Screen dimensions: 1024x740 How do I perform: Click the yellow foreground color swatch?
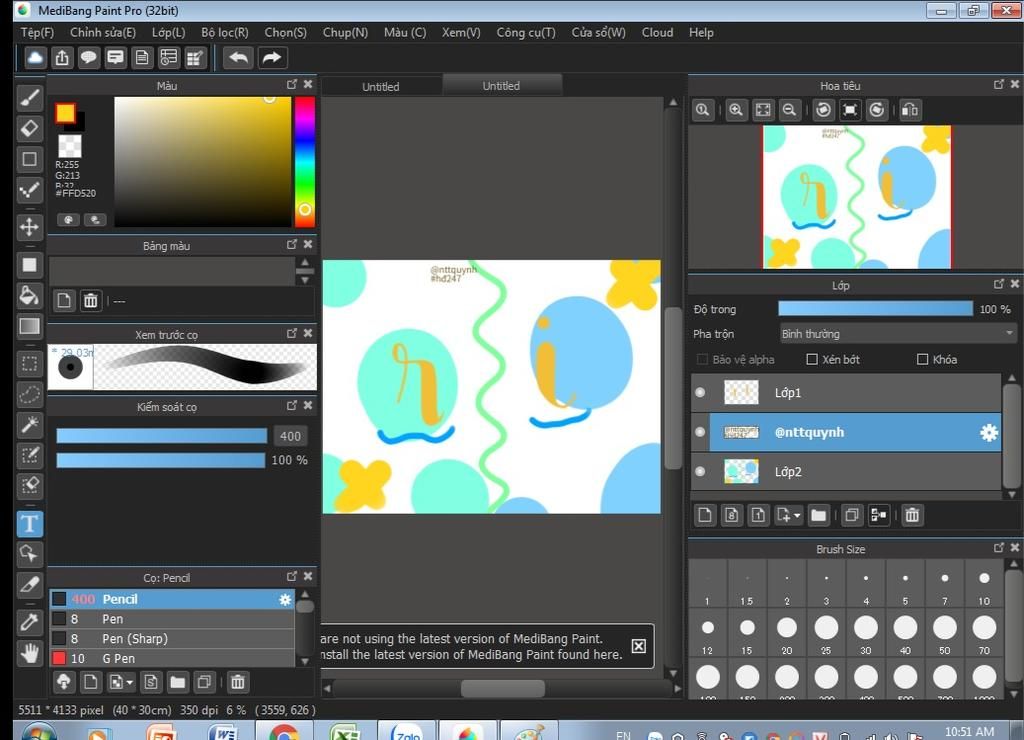[x=65, y=113]
